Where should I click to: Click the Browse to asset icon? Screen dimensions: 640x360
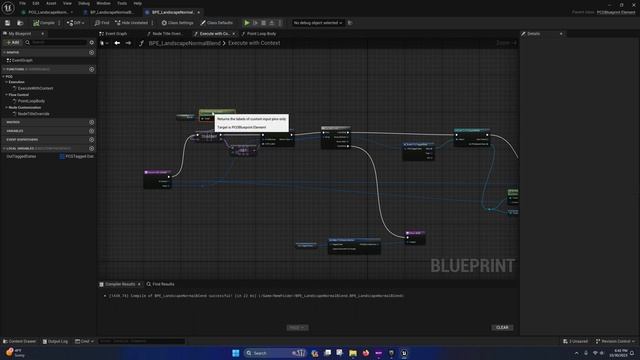point(20,23)
